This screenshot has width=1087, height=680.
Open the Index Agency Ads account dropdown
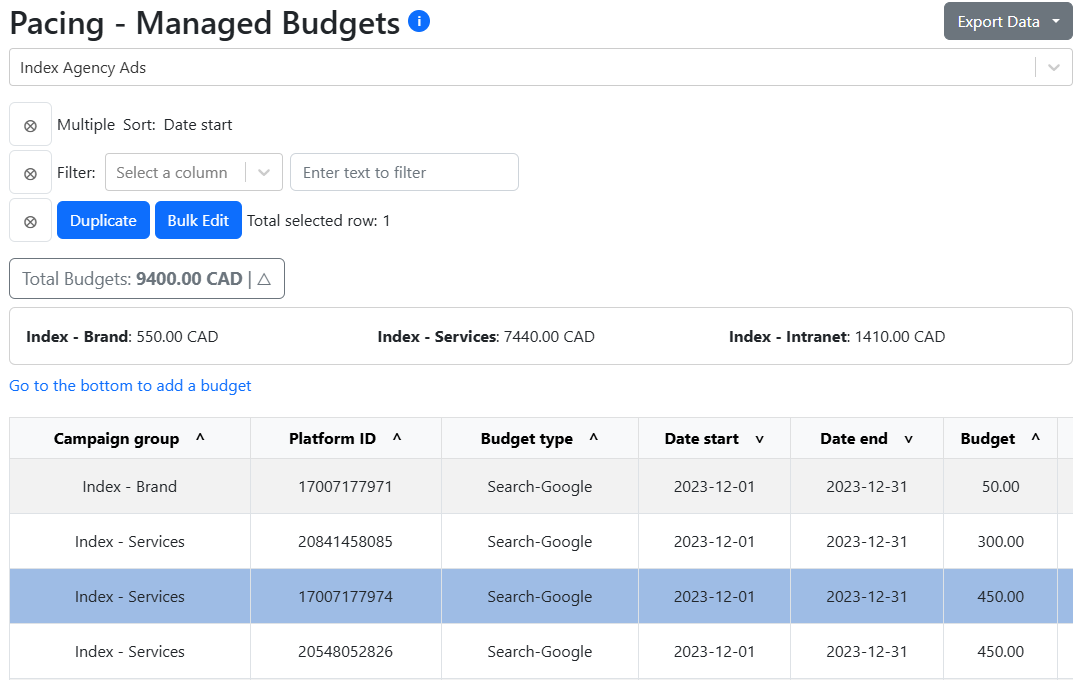click(541, 67)
